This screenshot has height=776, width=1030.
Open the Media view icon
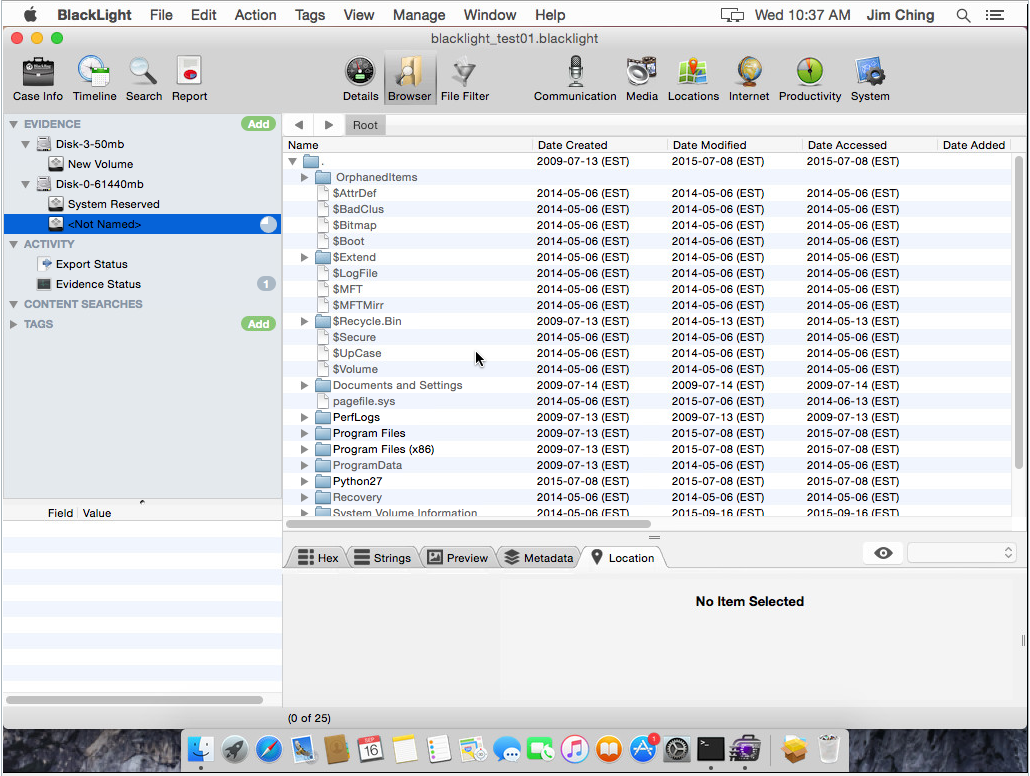coord(641,79)
